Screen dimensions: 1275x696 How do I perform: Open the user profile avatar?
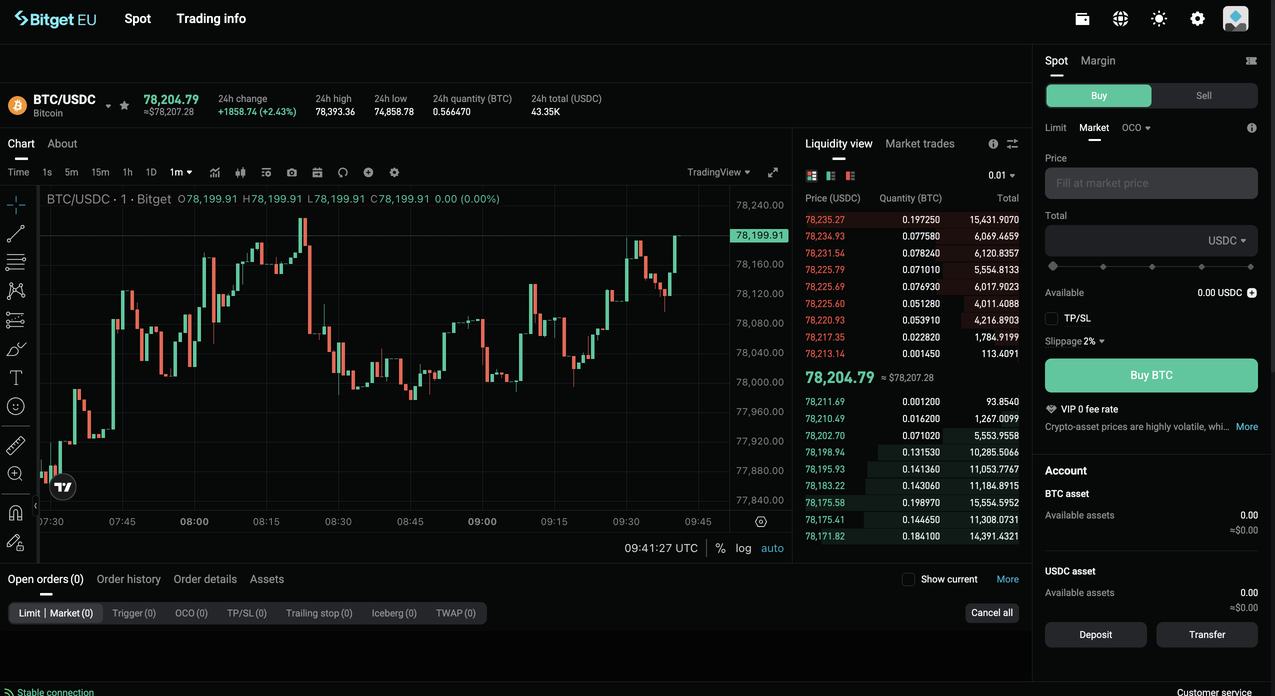(x=1236, y=19)
